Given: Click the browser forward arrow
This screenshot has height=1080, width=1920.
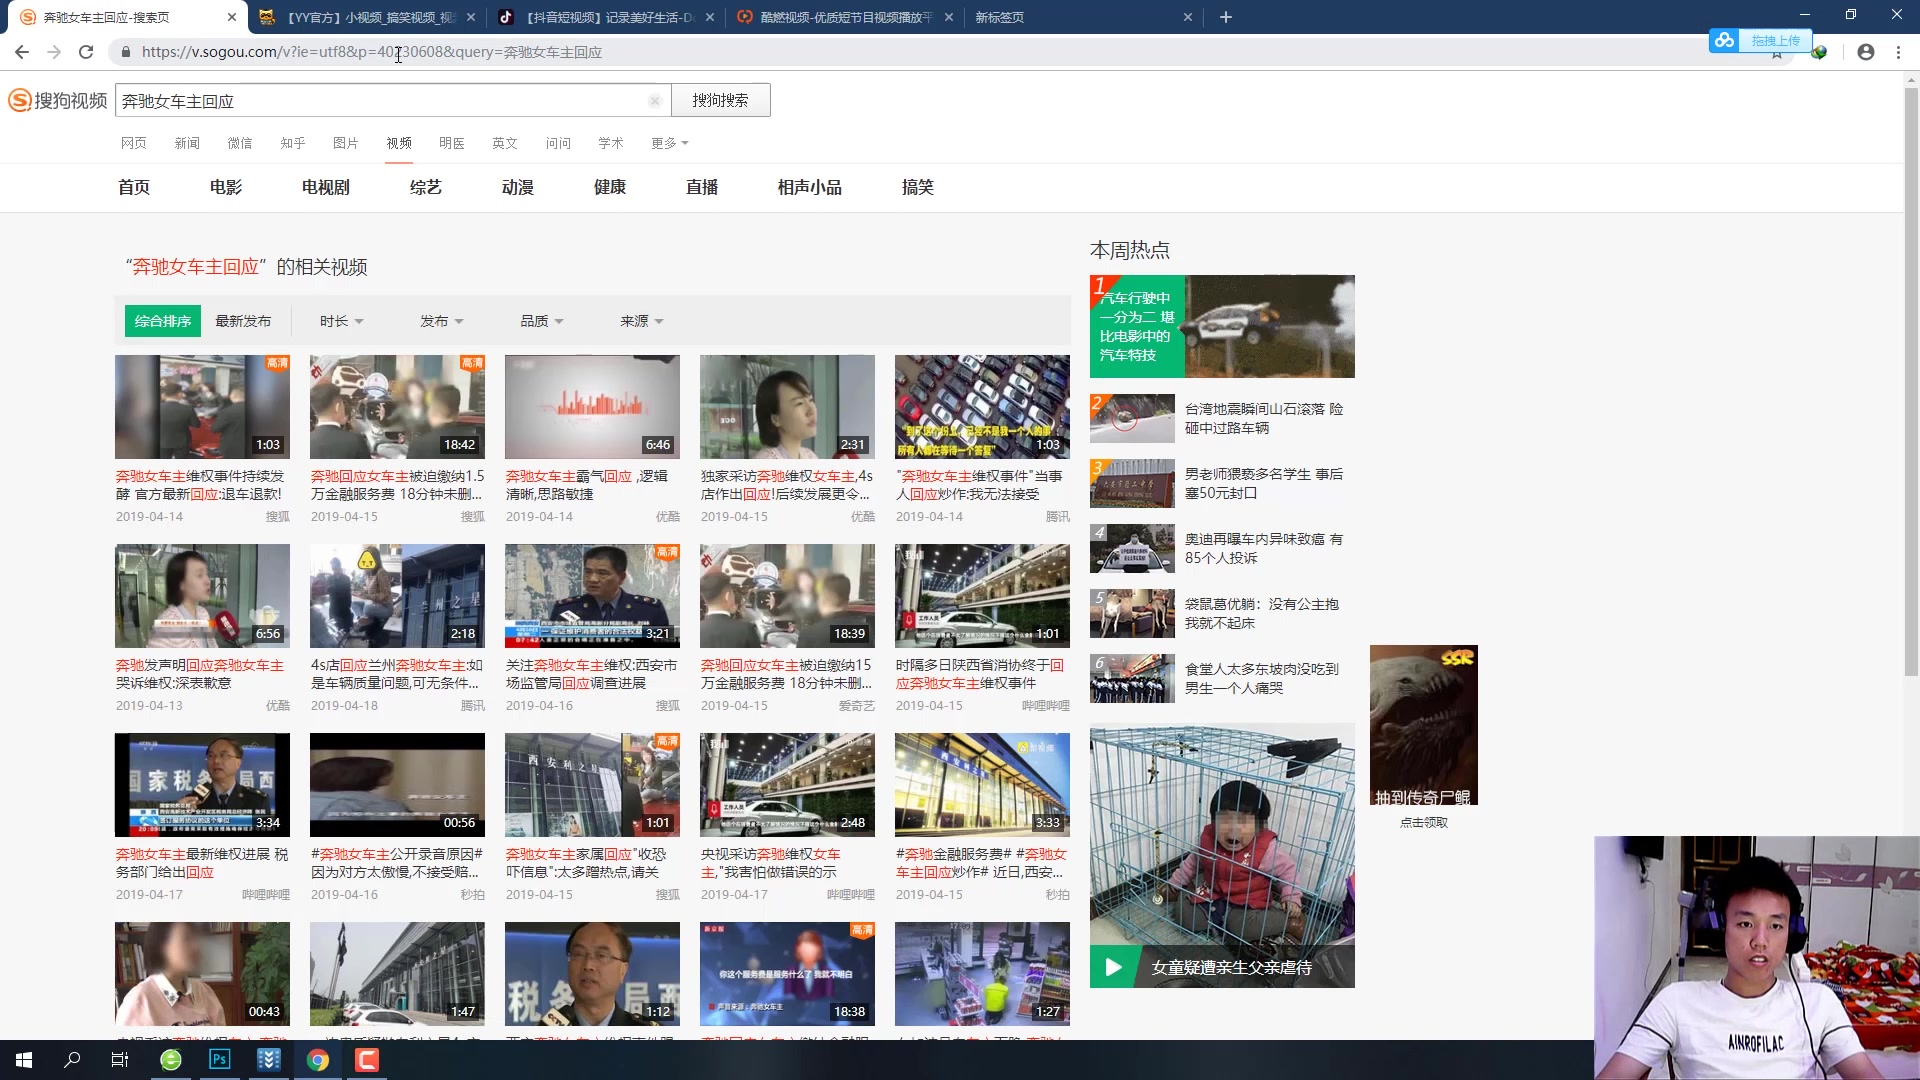Looking at the screenshot, I should coord(54,52).
